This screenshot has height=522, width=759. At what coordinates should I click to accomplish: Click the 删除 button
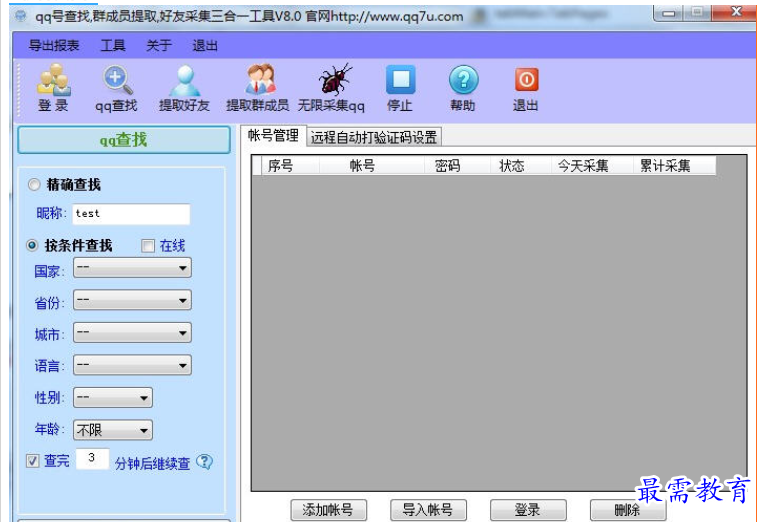(x=627, y=510)
